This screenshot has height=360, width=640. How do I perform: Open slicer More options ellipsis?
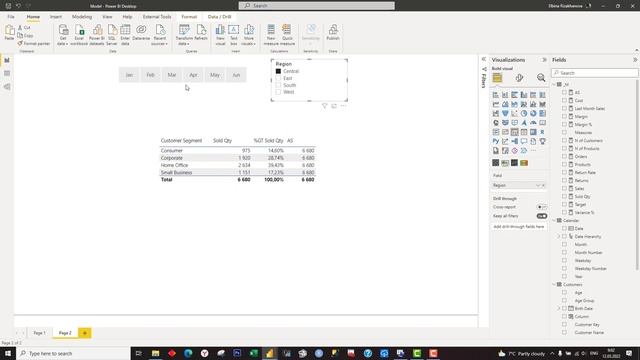click(343, 106)
